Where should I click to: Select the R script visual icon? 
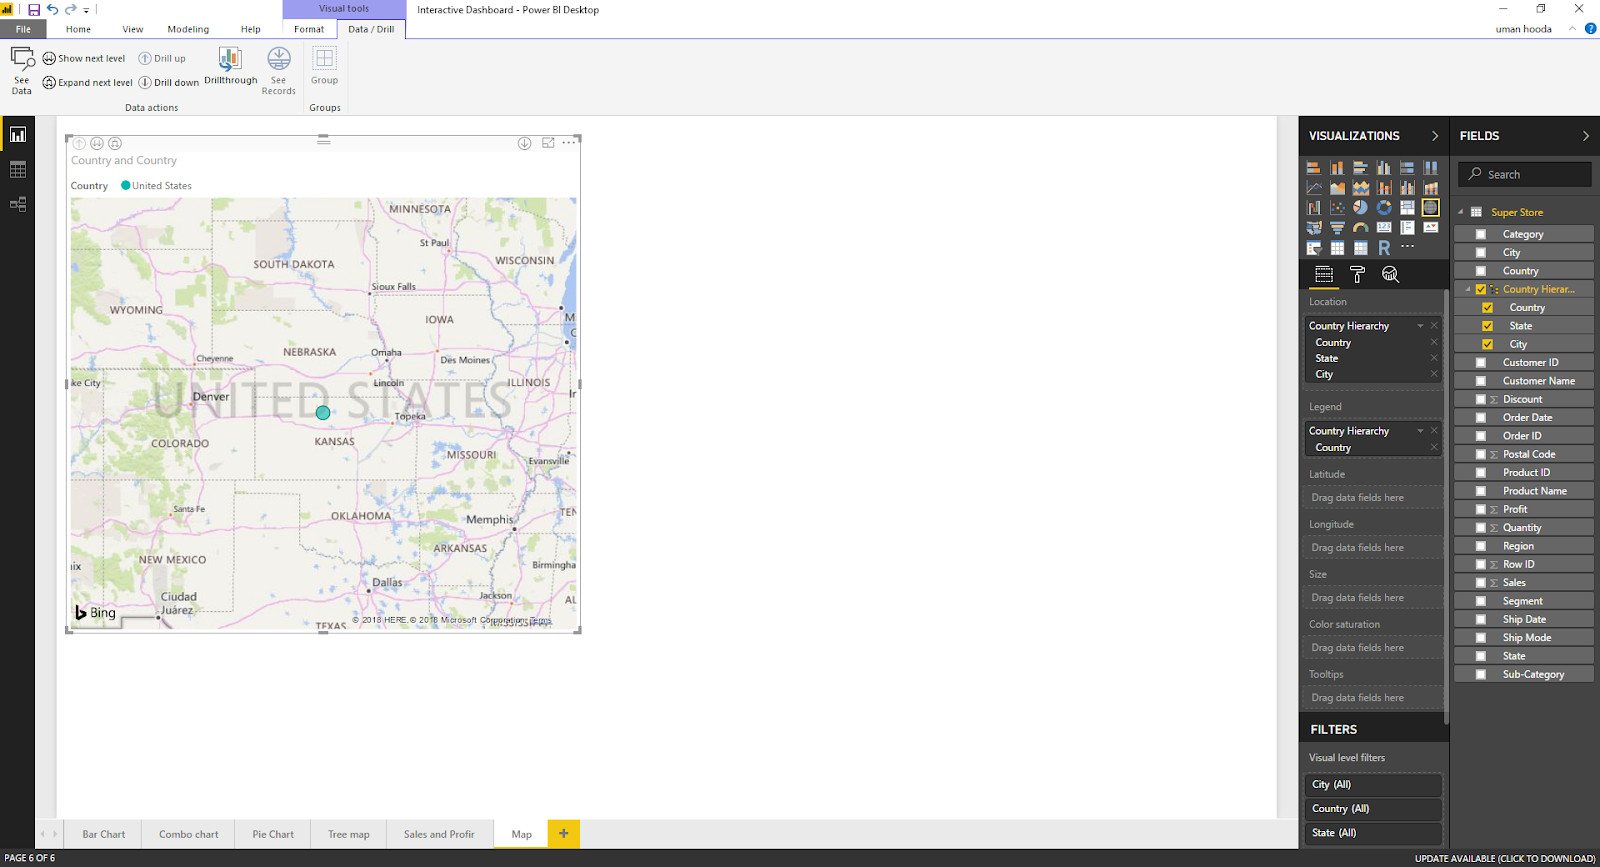pos(1384,248)
